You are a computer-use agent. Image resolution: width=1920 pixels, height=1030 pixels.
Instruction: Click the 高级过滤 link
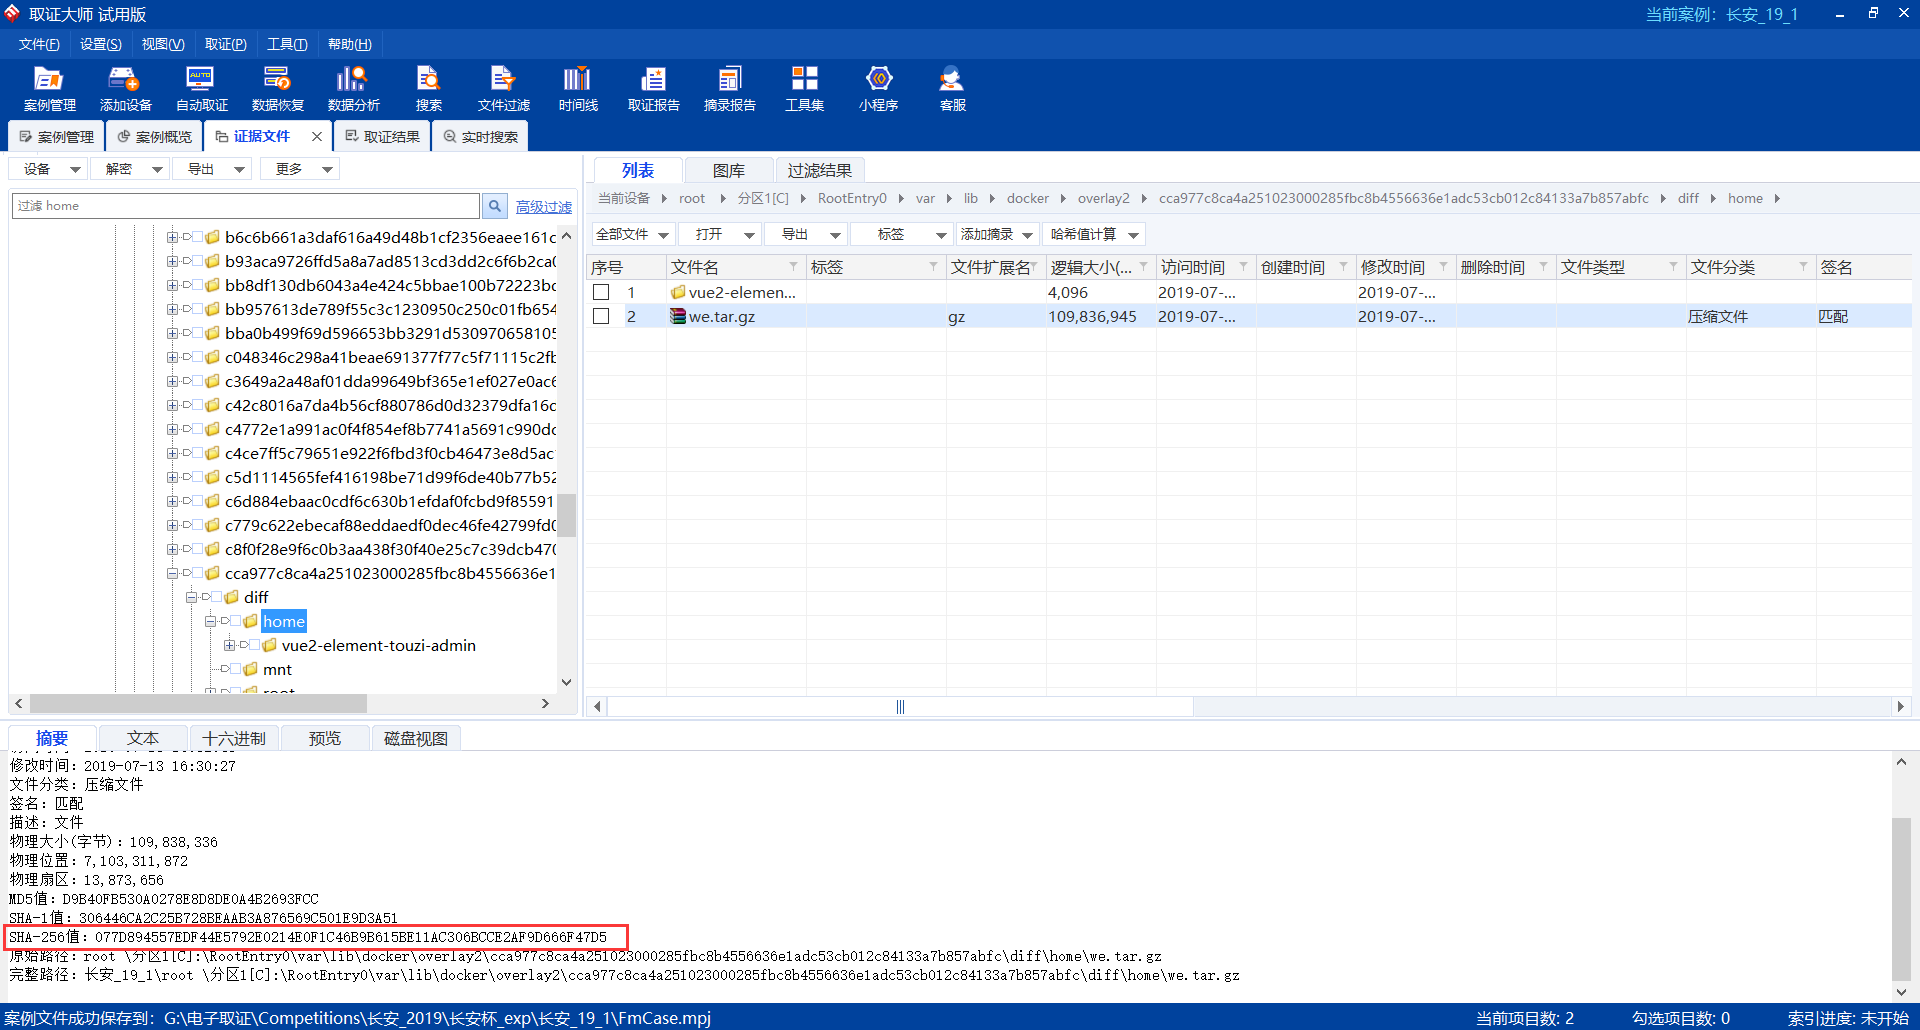click(x=544, y=206)
